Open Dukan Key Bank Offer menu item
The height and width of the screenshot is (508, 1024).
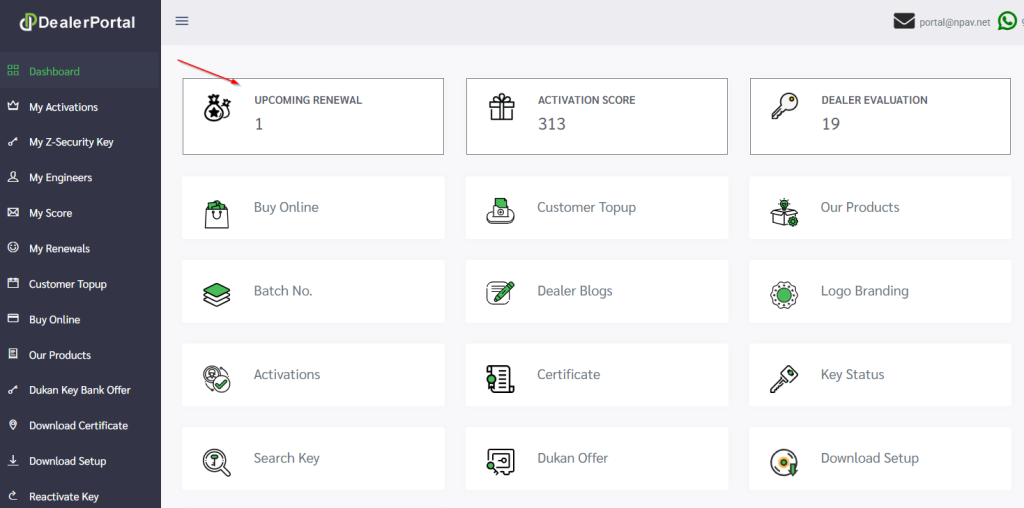pyautogui.click(x=79, y=390)
